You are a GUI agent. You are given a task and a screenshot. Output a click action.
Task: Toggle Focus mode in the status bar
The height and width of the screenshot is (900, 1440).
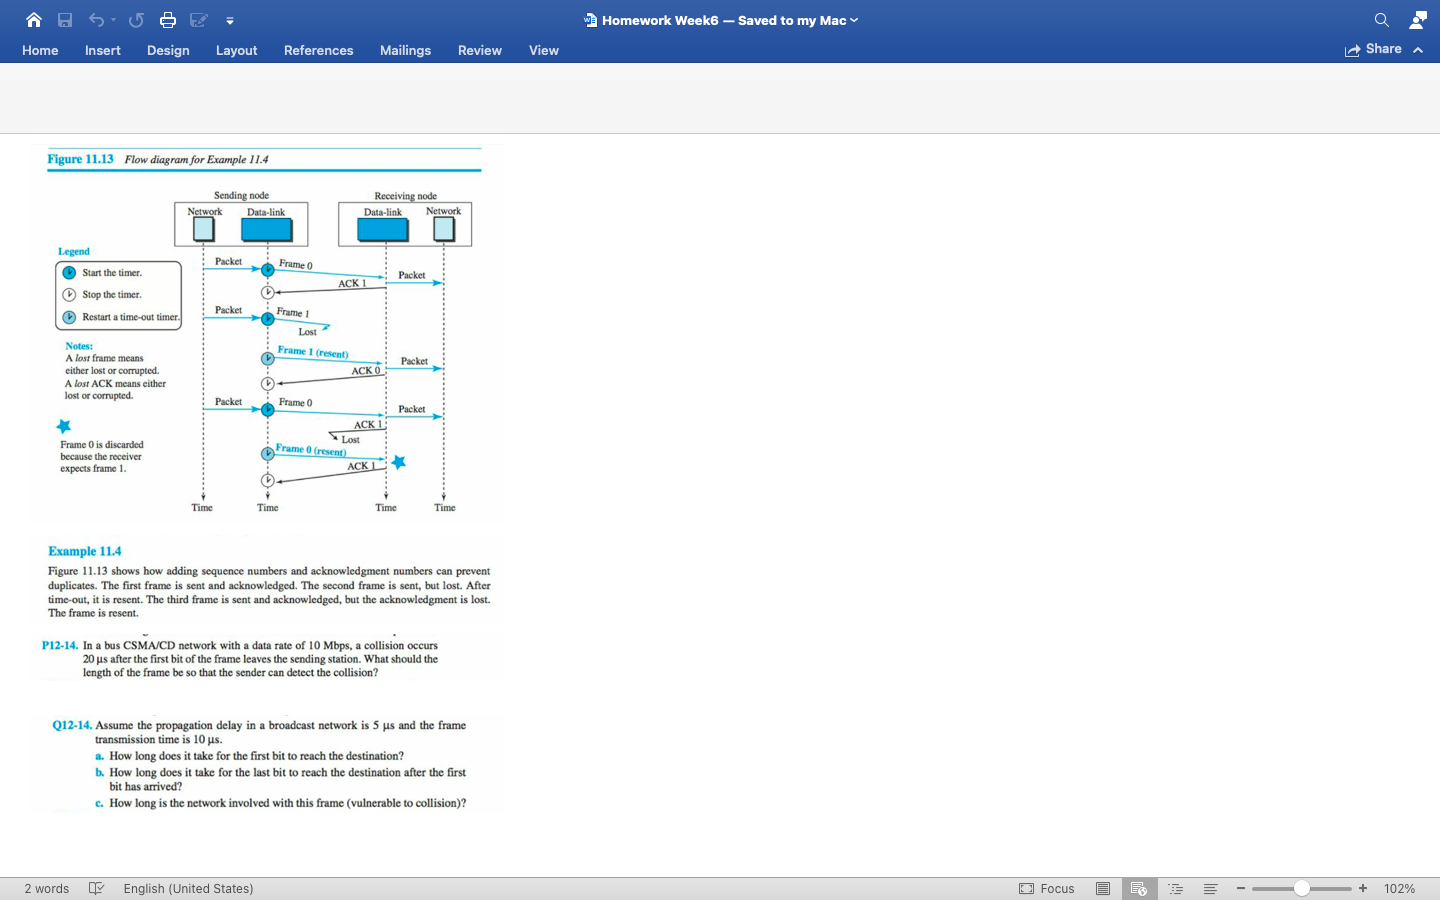(1046, 888)
